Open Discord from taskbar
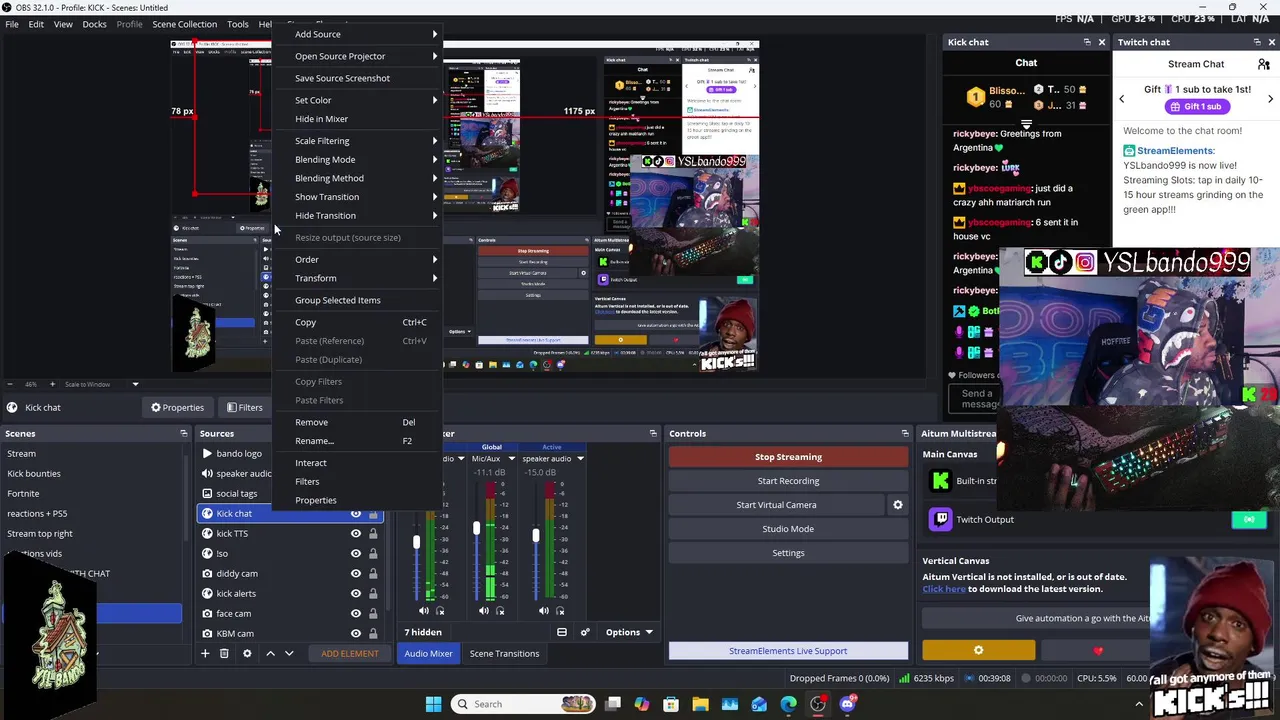This screenshot has width=1280, height=720. coord(848,704)
